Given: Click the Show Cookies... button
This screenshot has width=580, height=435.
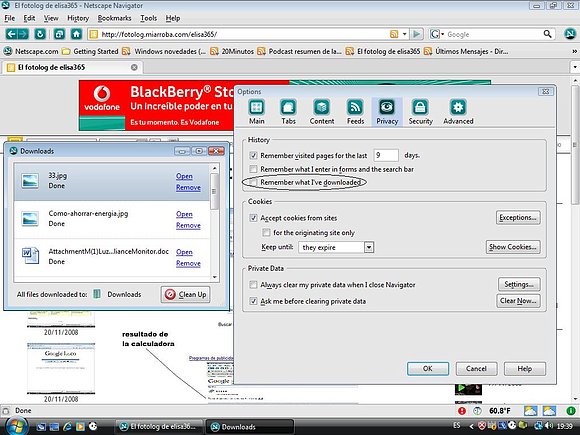Looking at the screenshot, I should pos(513,247).
